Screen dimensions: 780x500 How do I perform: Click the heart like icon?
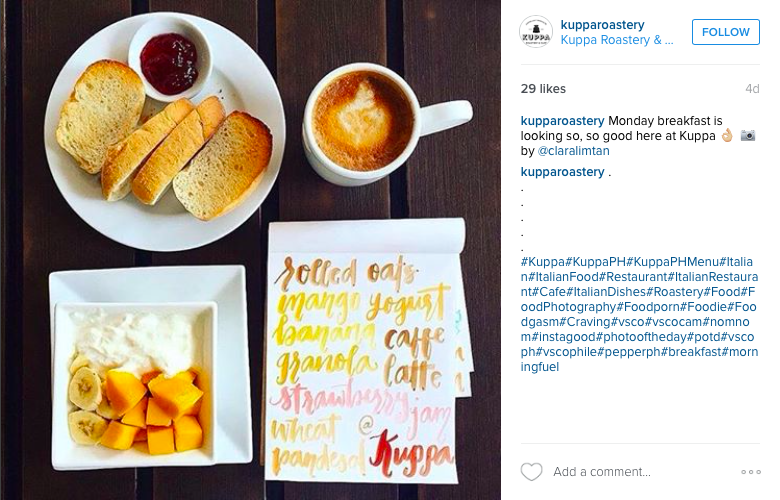click(531, 472)
